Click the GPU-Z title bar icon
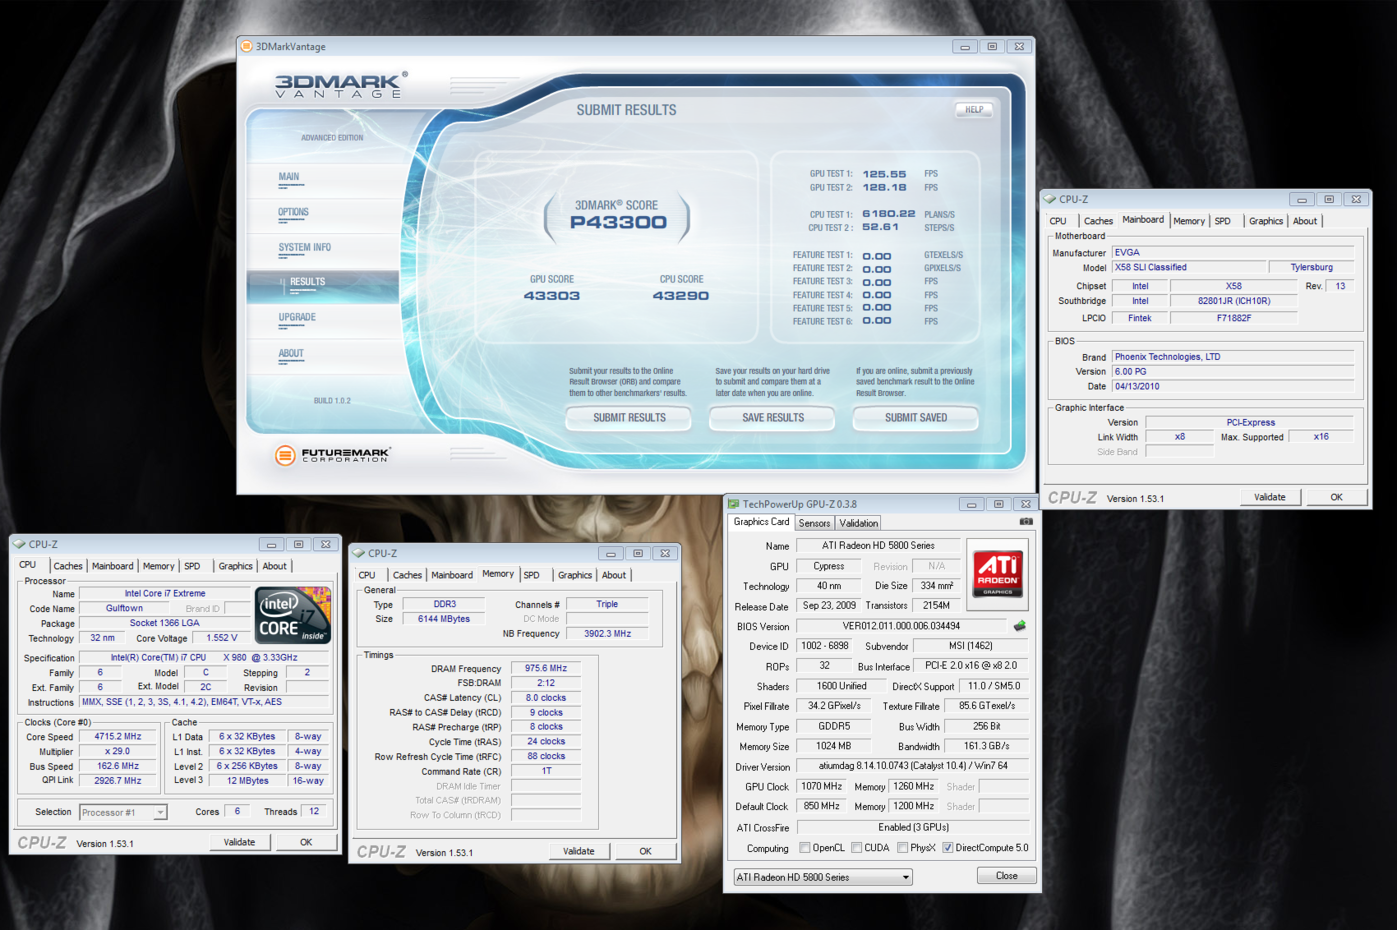The image size is (1397, 930). pos(733,504)
